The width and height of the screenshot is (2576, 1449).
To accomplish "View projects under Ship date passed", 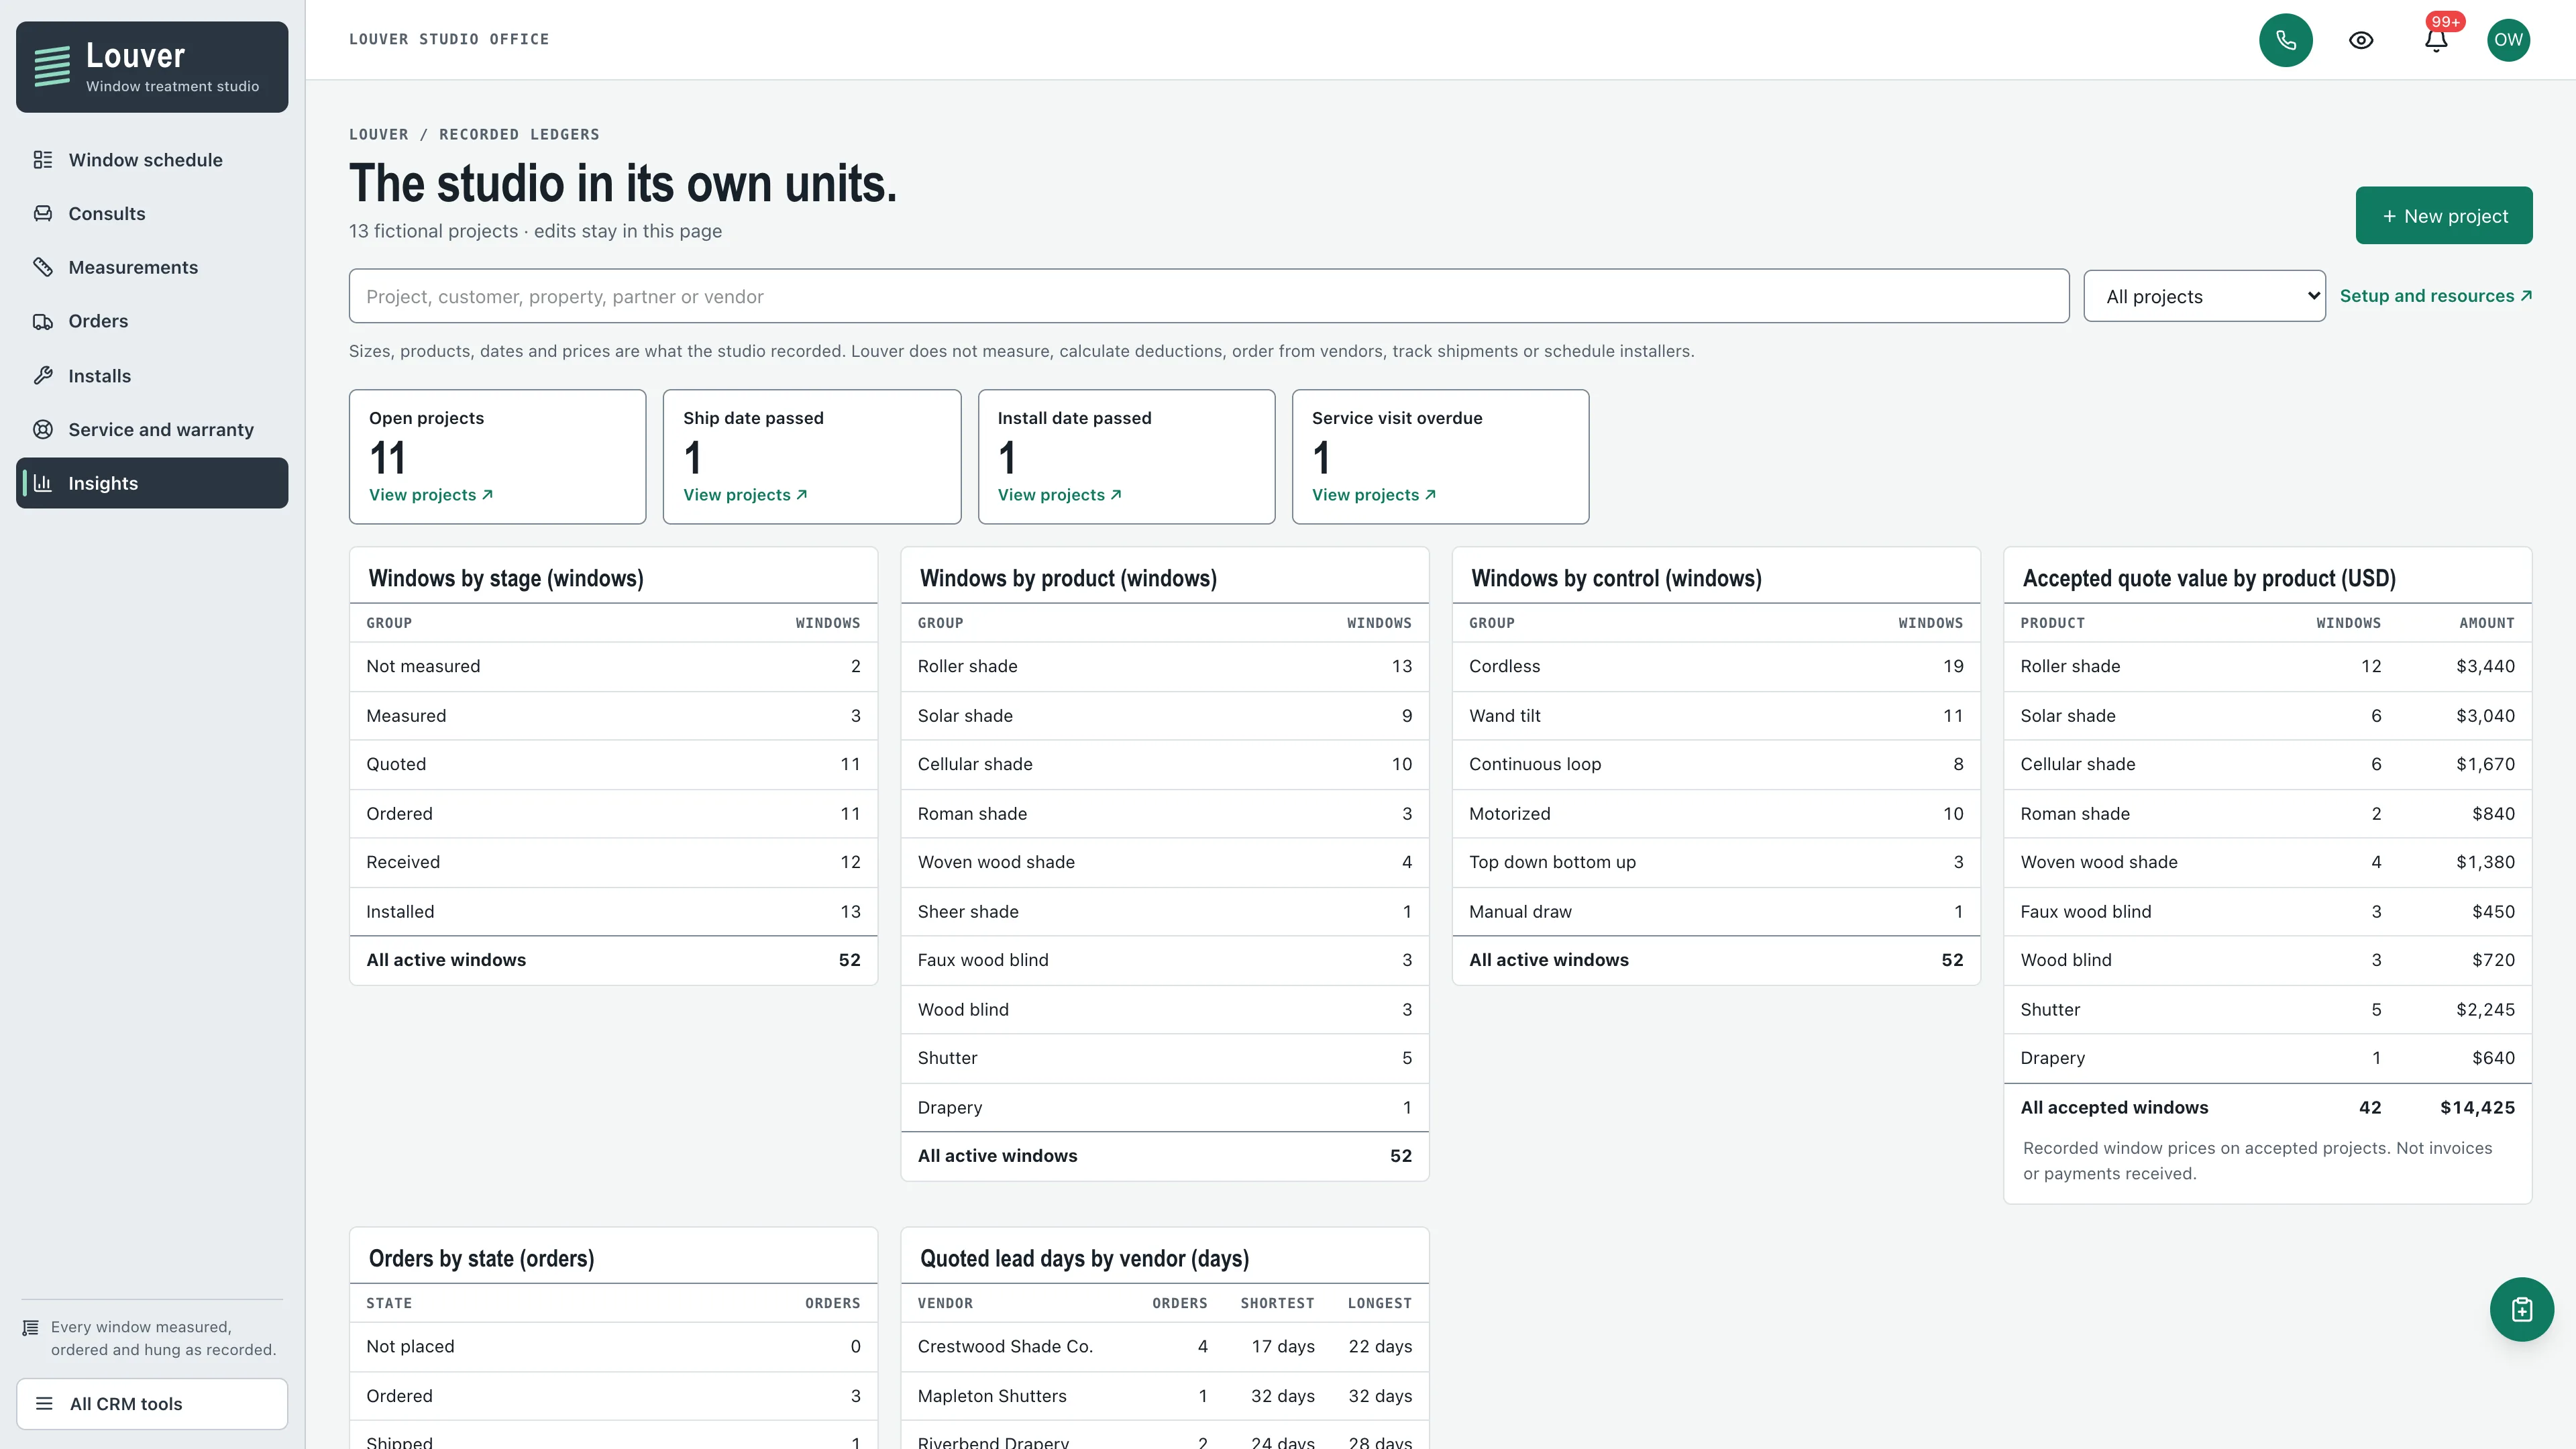I will [x=745, y=495].
